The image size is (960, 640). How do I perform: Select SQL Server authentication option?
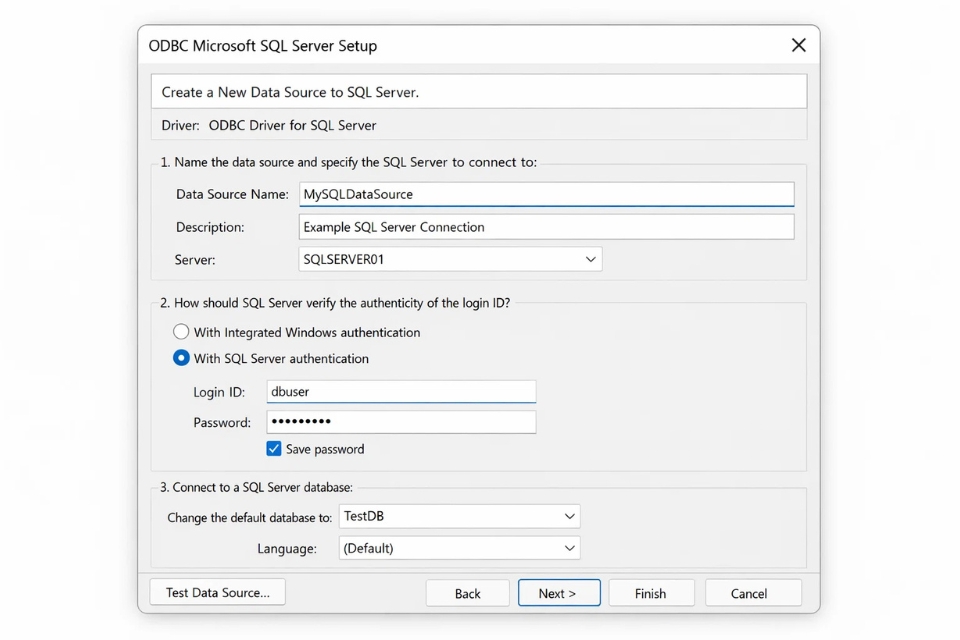coord(181,358)
